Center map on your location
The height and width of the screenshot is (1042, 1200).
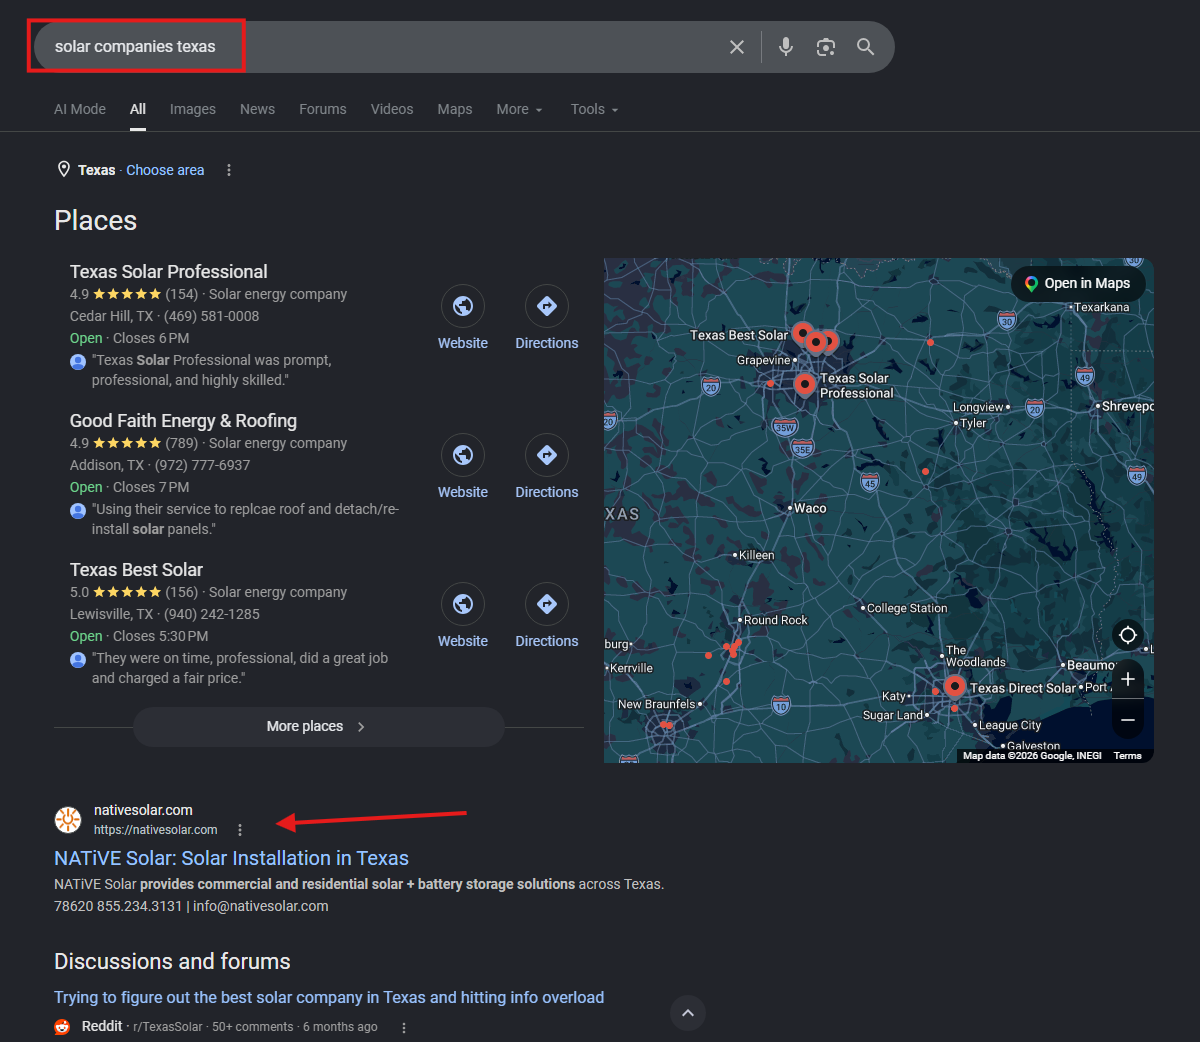(1128, 635)
